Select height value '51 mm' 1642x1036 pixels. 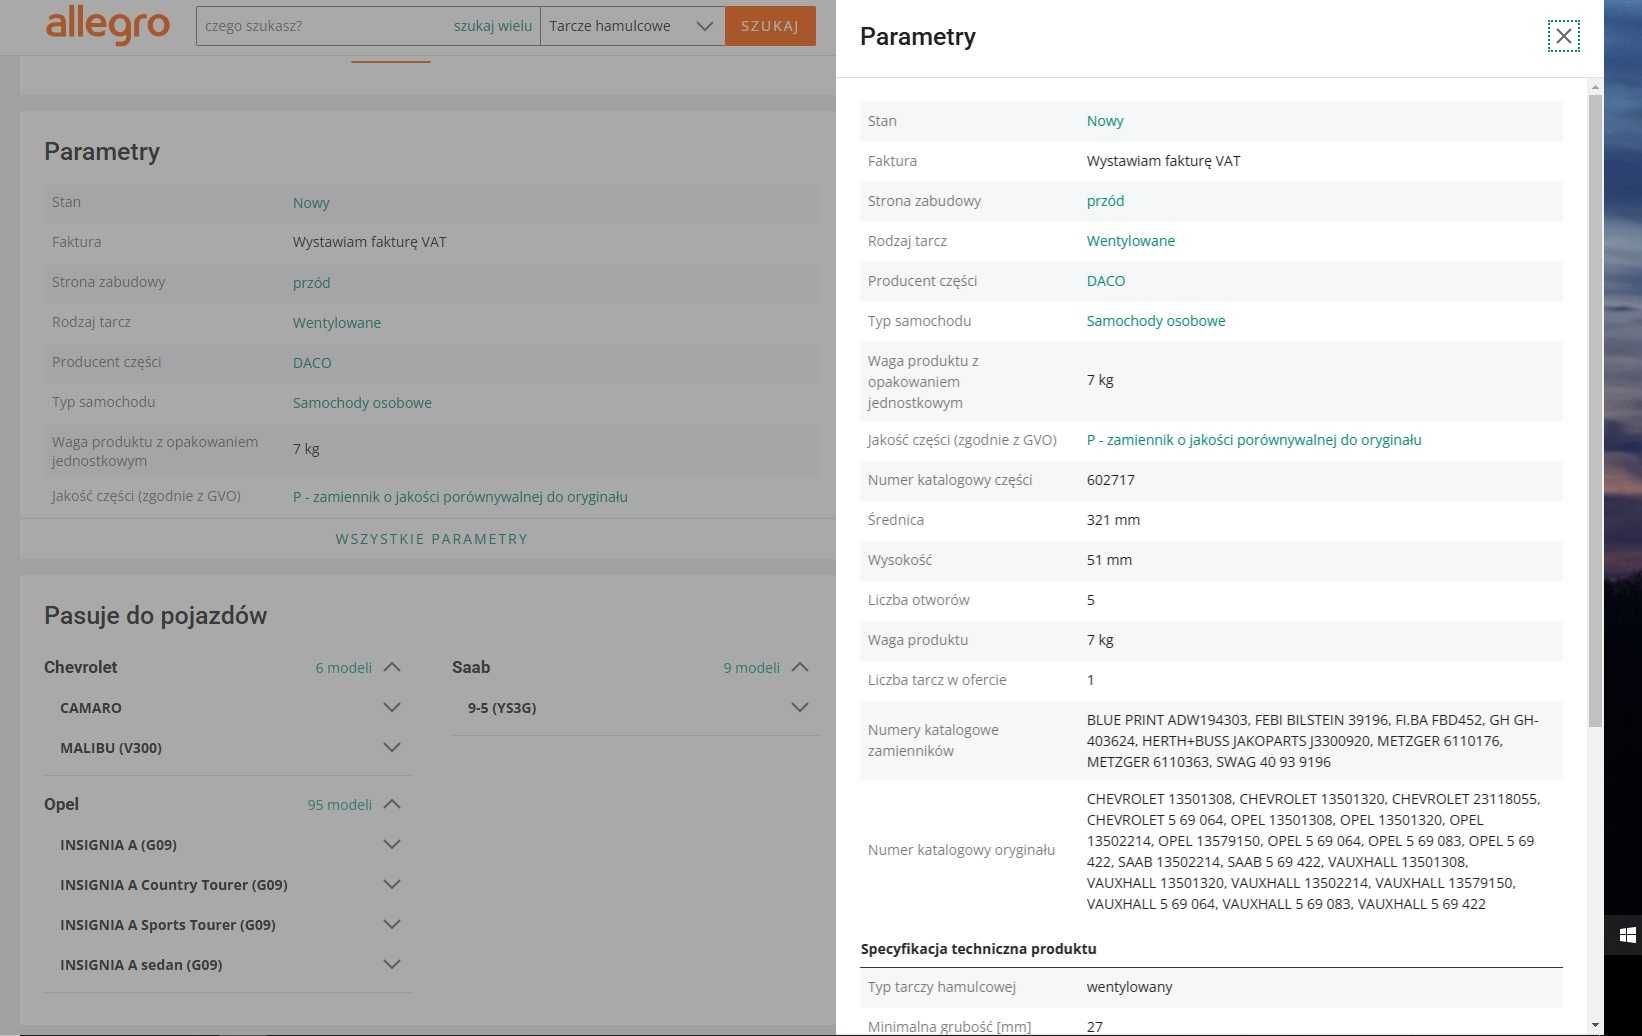1109,560
